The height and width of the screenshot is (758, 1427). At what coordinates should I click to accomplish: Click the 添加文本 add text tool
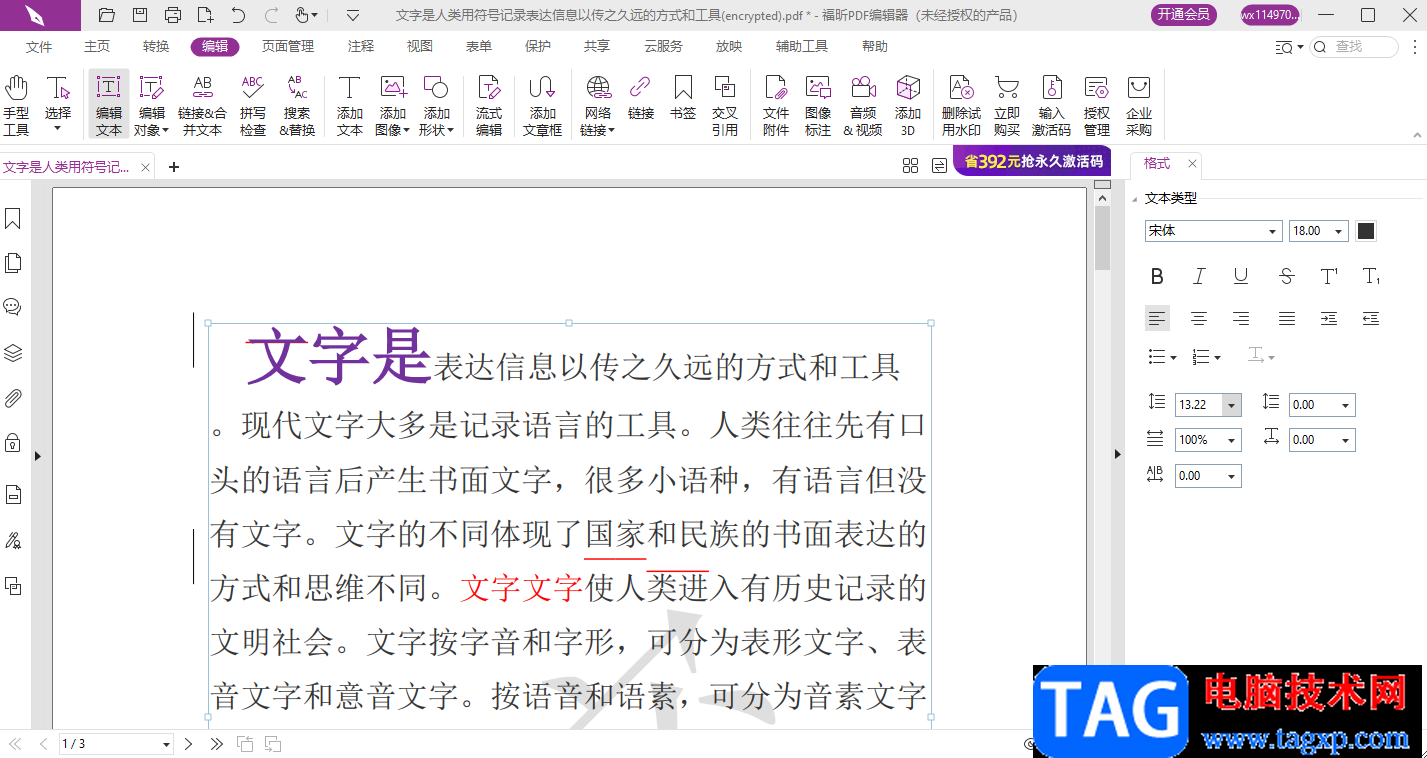tap(349, 105)
